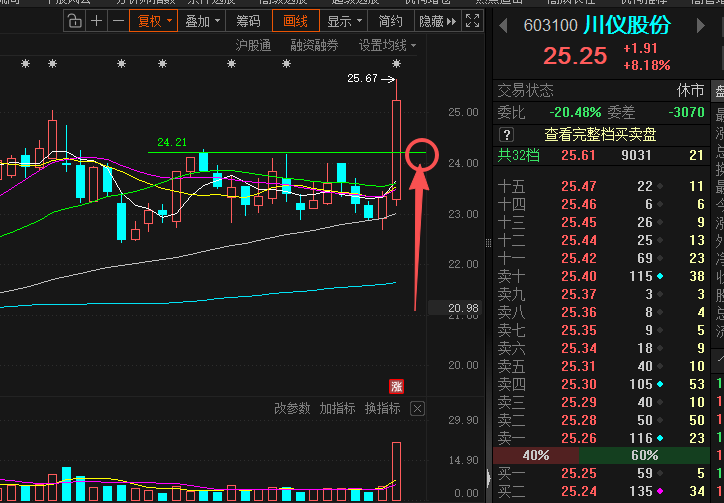Click the diamond icon in 卖十 row
Viewport: 724px width, 503px height.
coord(660,276)
